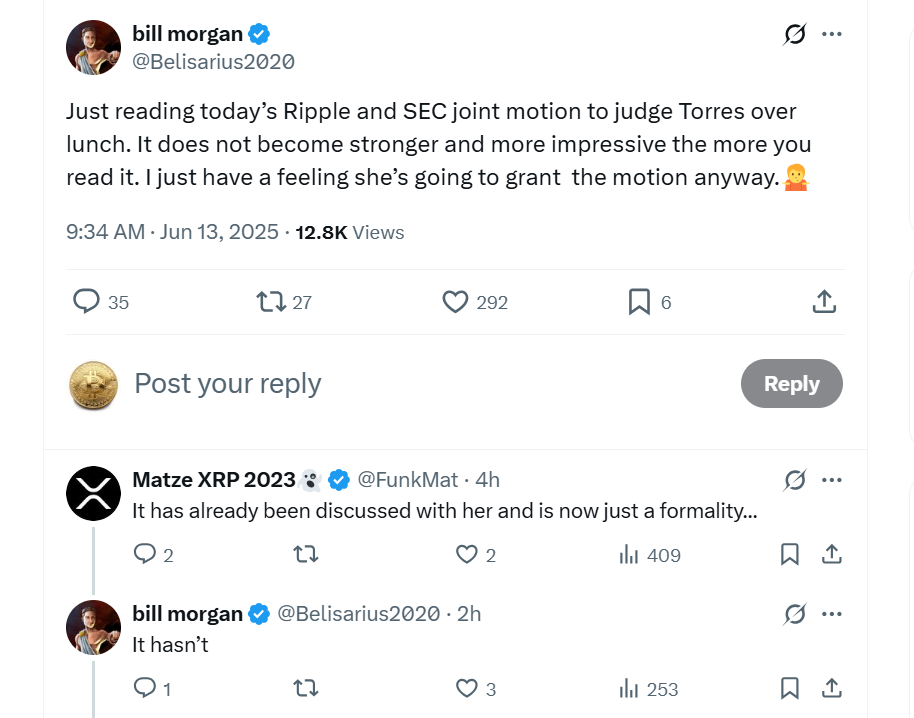Repost the Matze XRP 2023 reply
914x718 pixels.
tap(305, 555)
